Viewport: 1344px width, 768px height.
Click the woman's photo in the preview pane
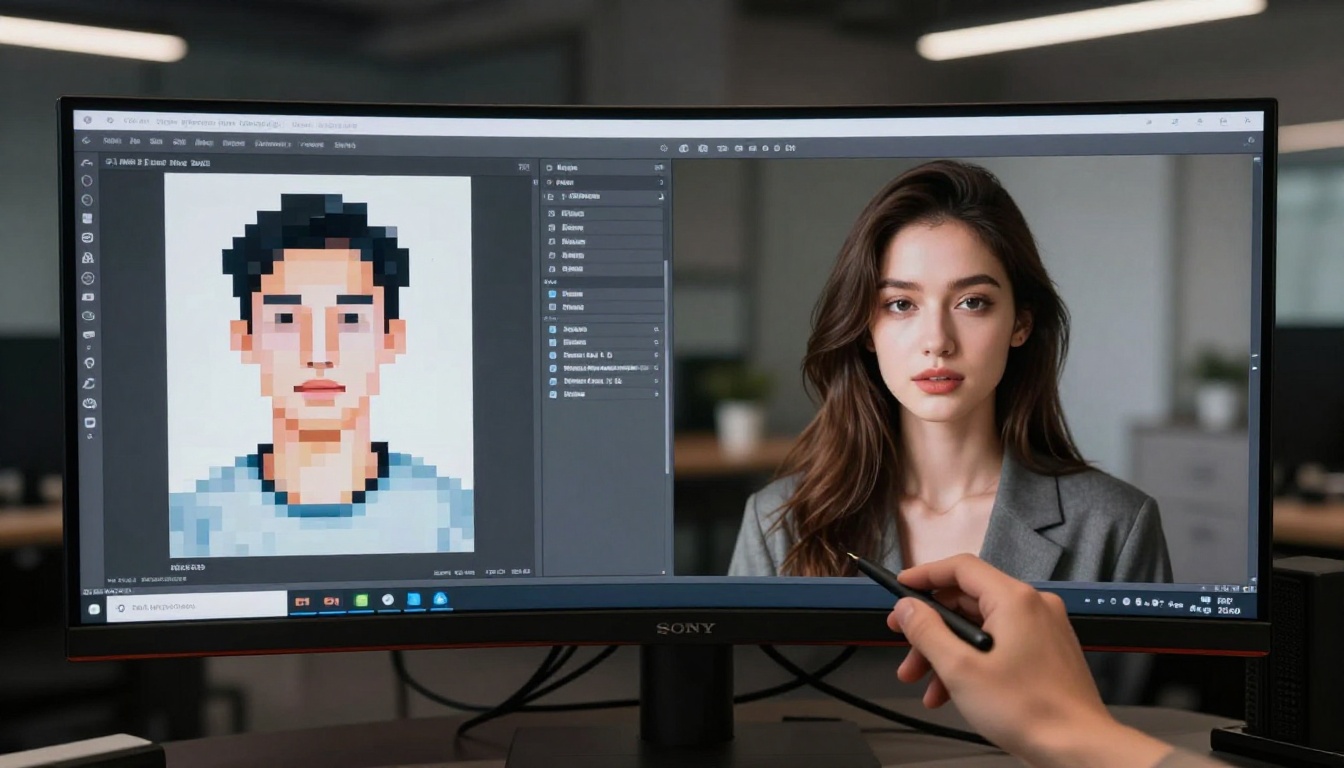(961, 368)
